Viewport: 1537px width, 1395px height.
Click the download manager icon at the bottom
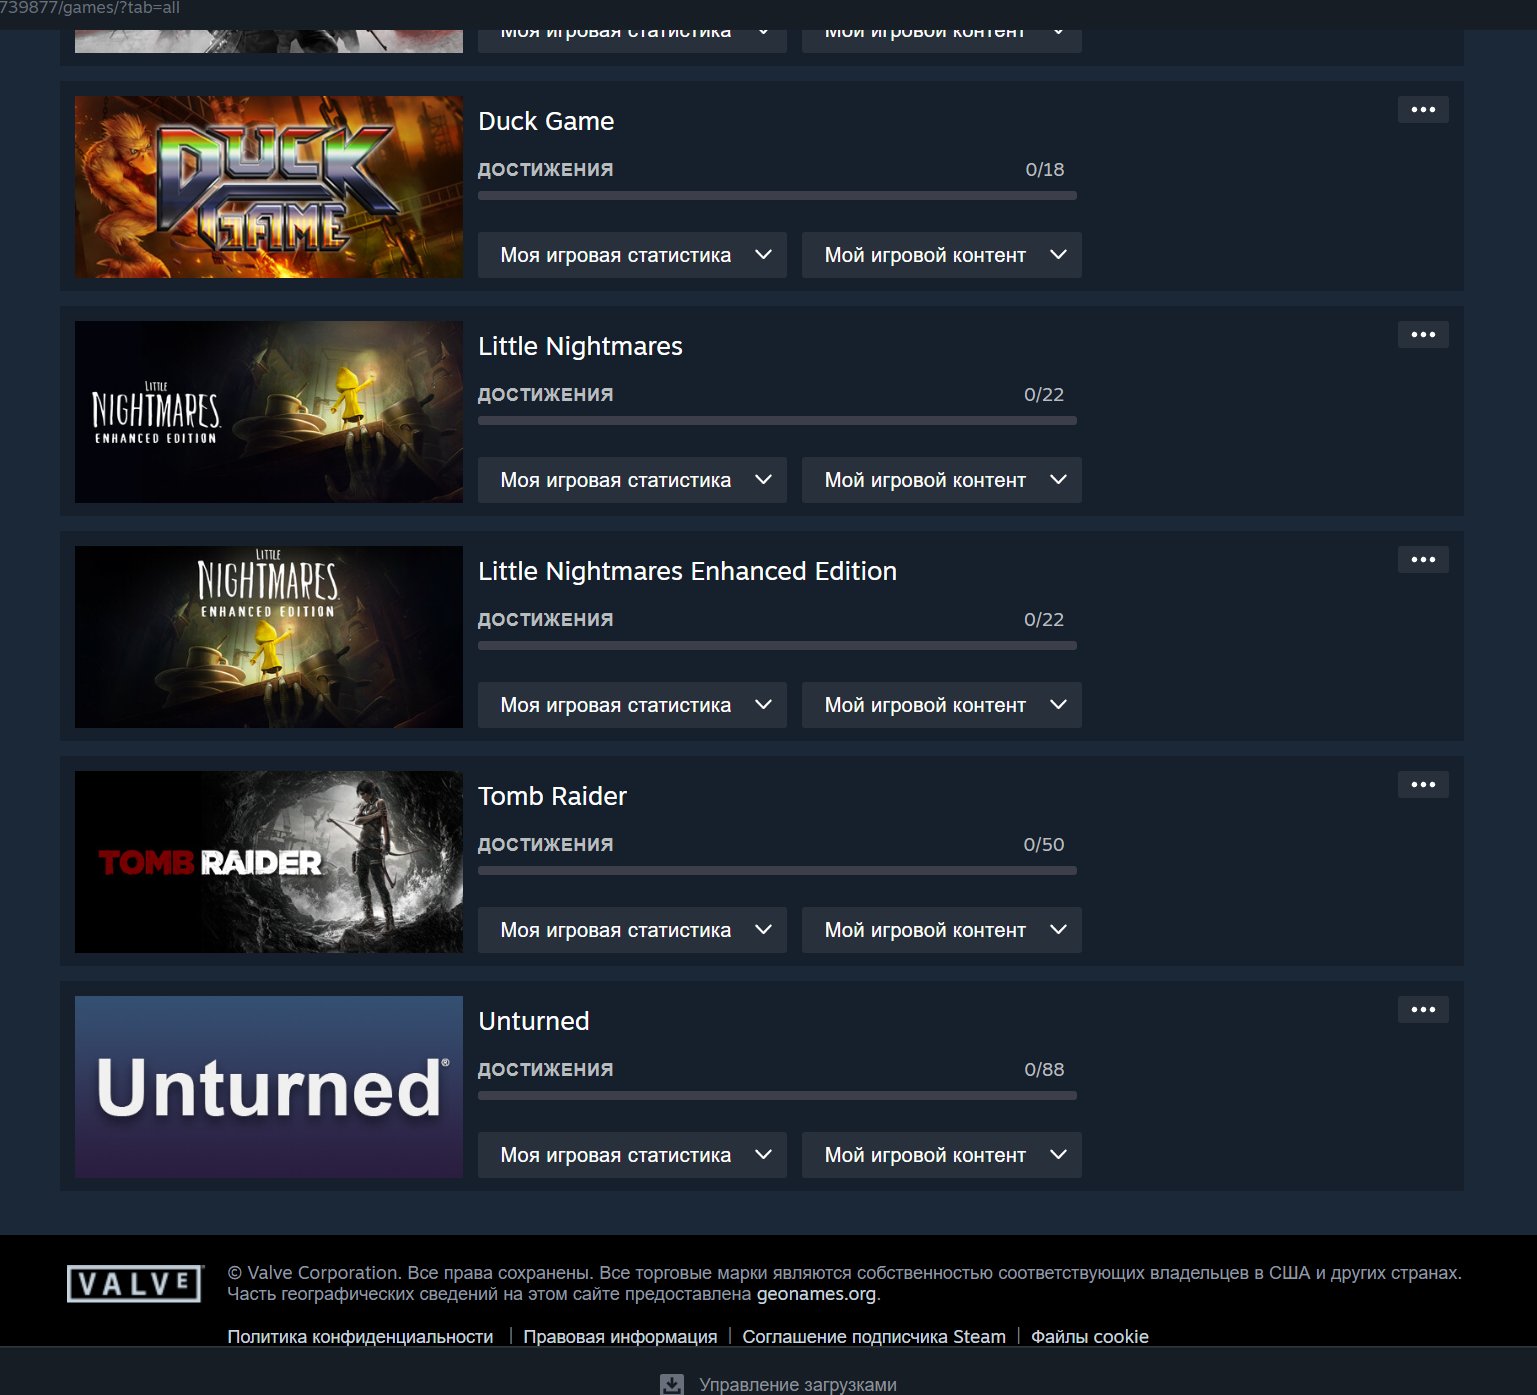click(672, 1384)
